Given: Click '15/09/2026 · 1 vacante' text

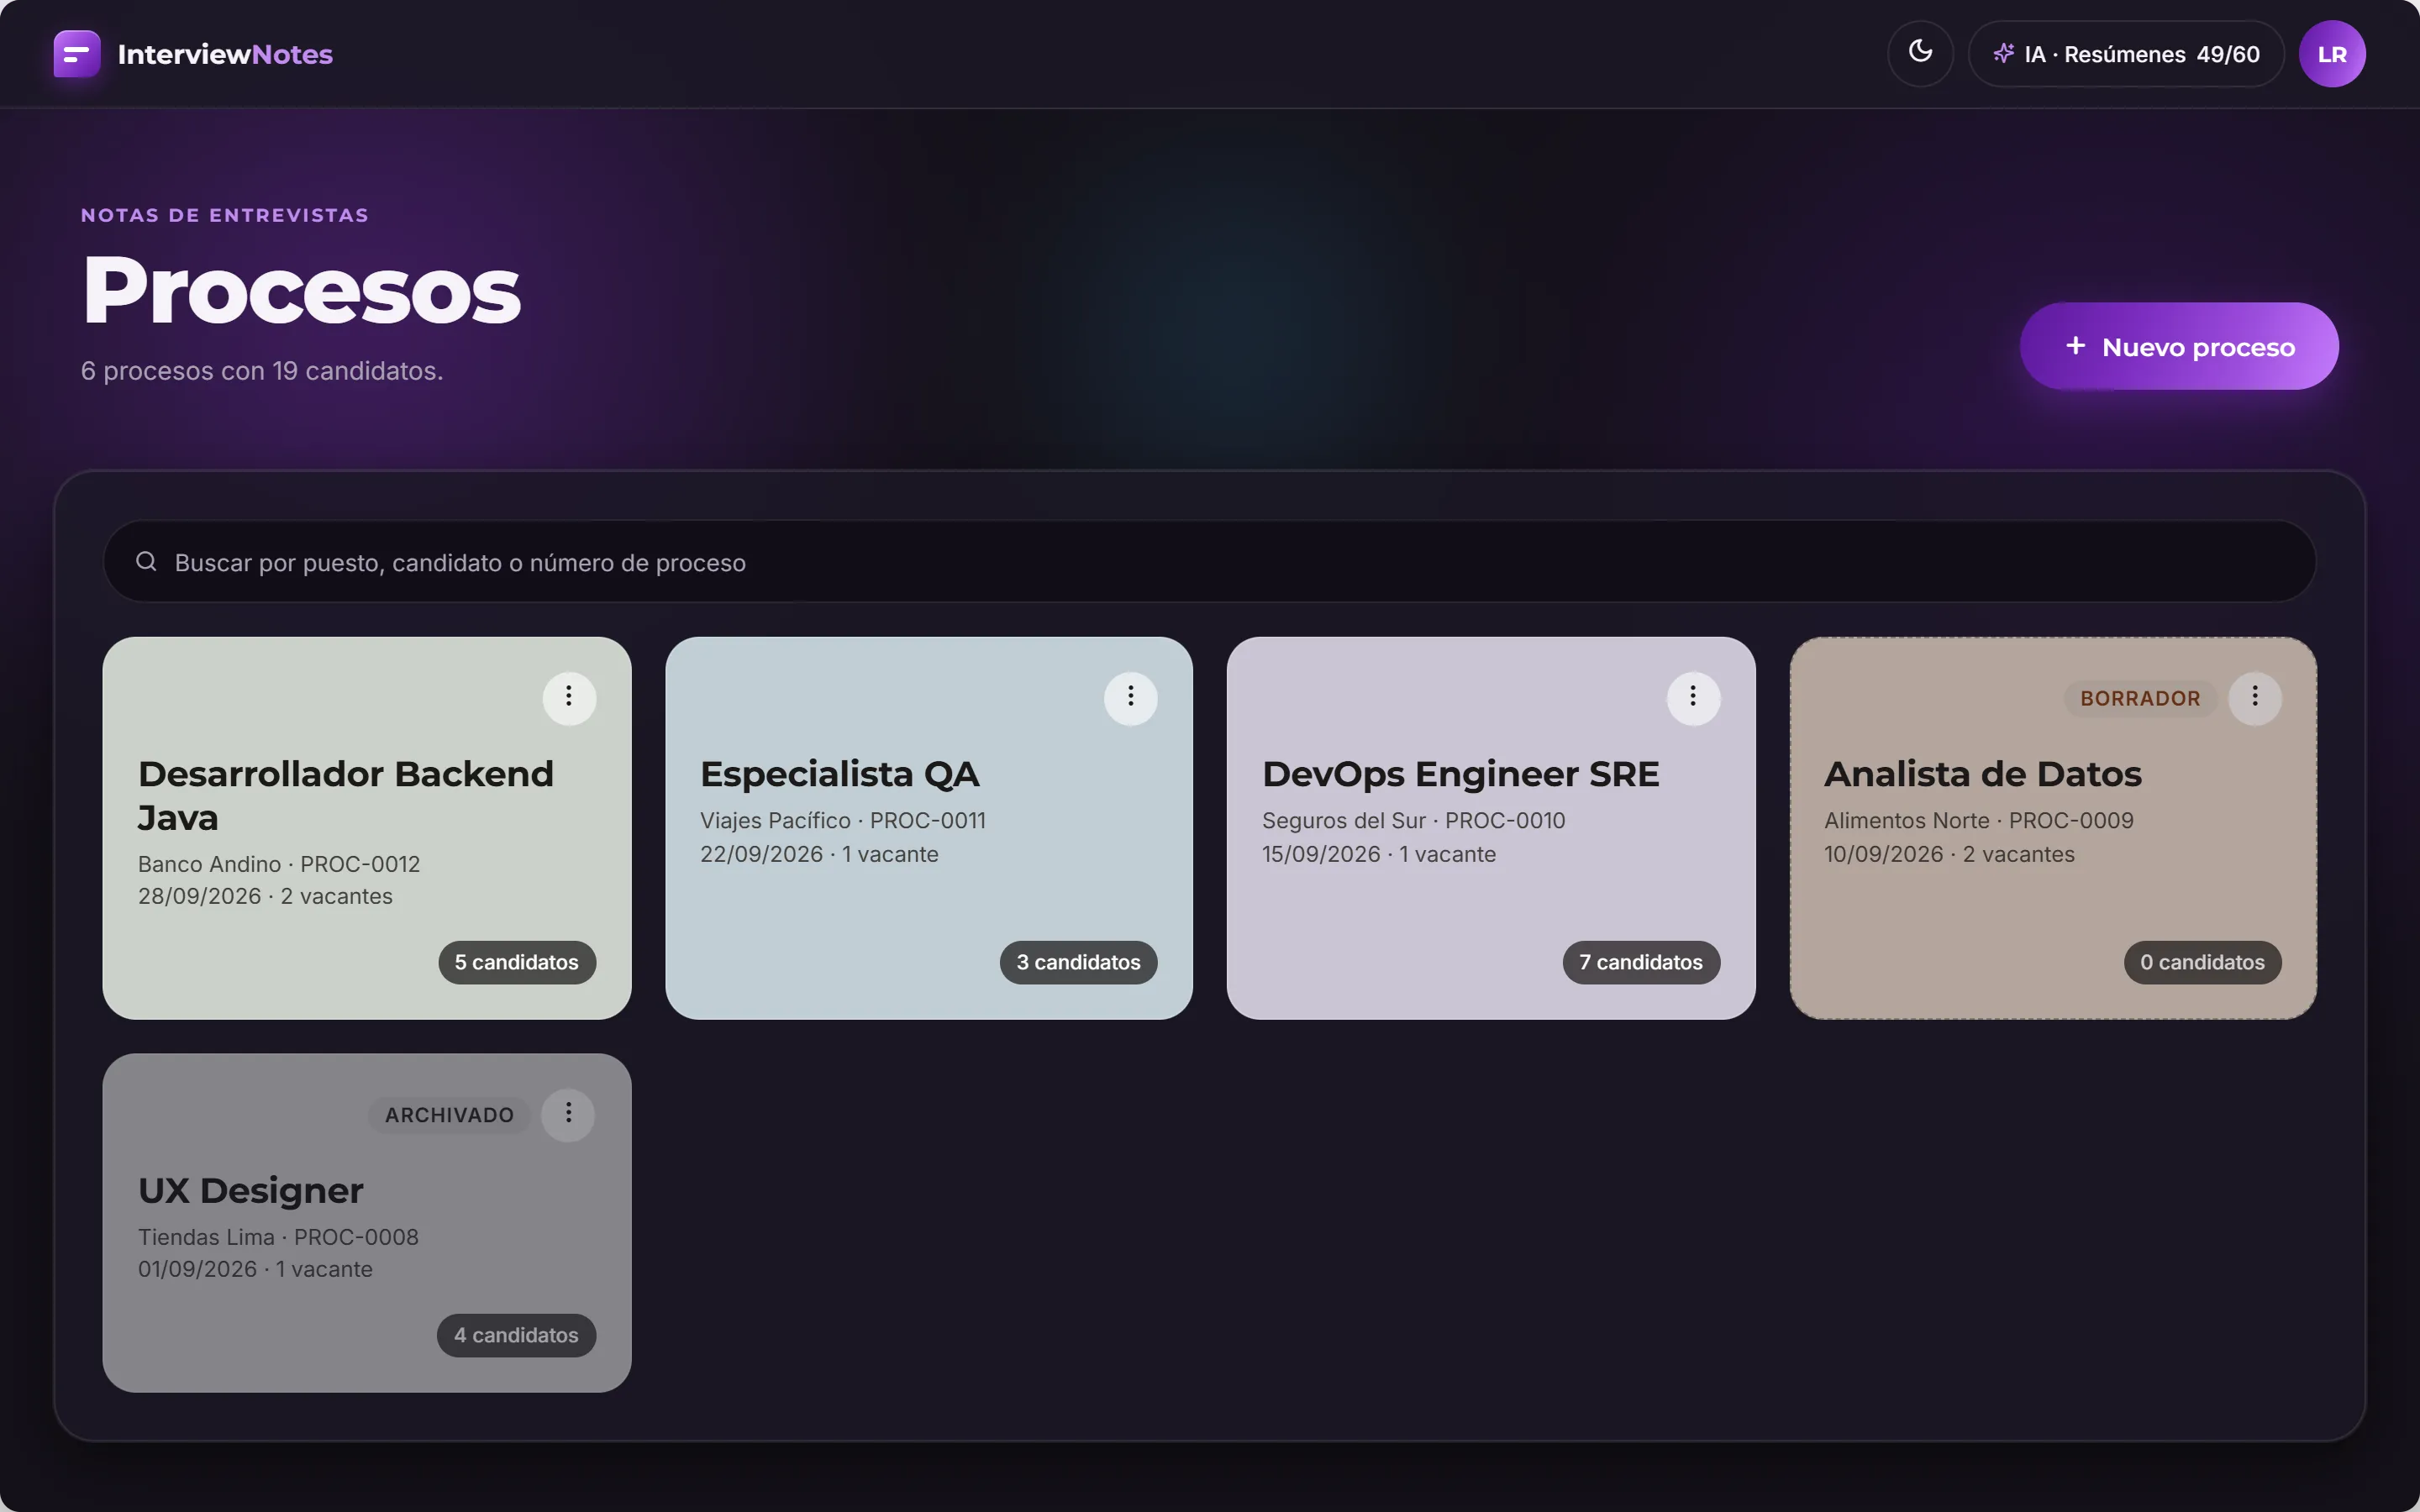Looking at the screenshot, I should coord(1379,855).
